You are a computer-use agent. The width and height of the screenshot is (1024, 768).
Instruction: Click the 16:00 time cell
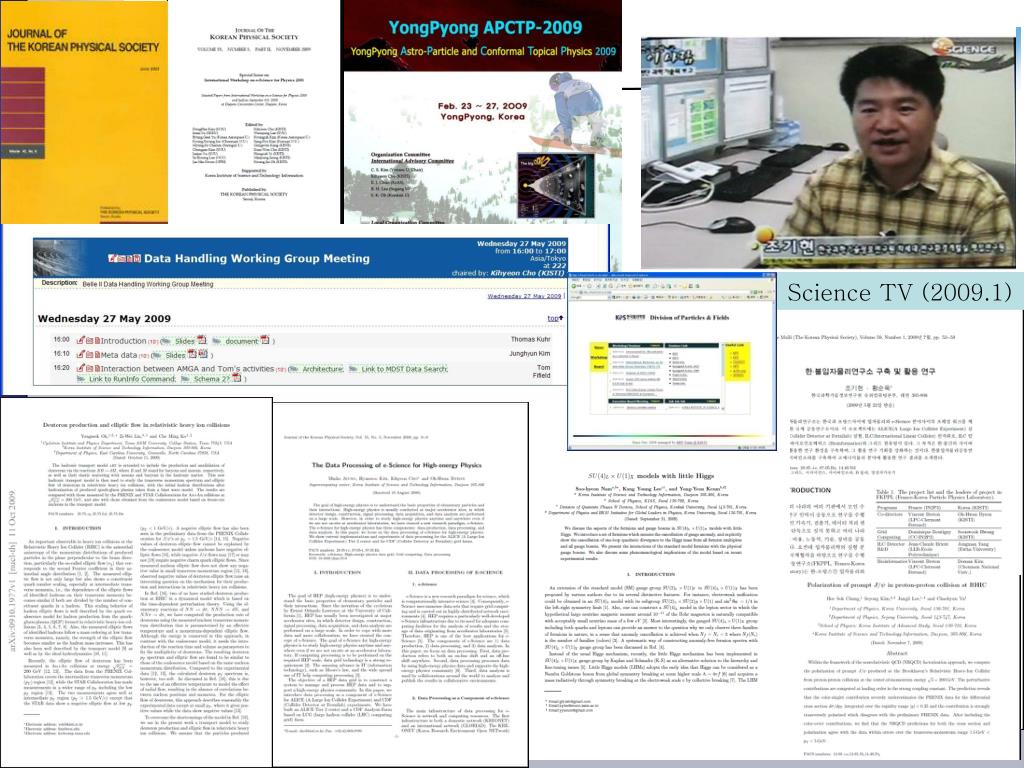(61, 340)
